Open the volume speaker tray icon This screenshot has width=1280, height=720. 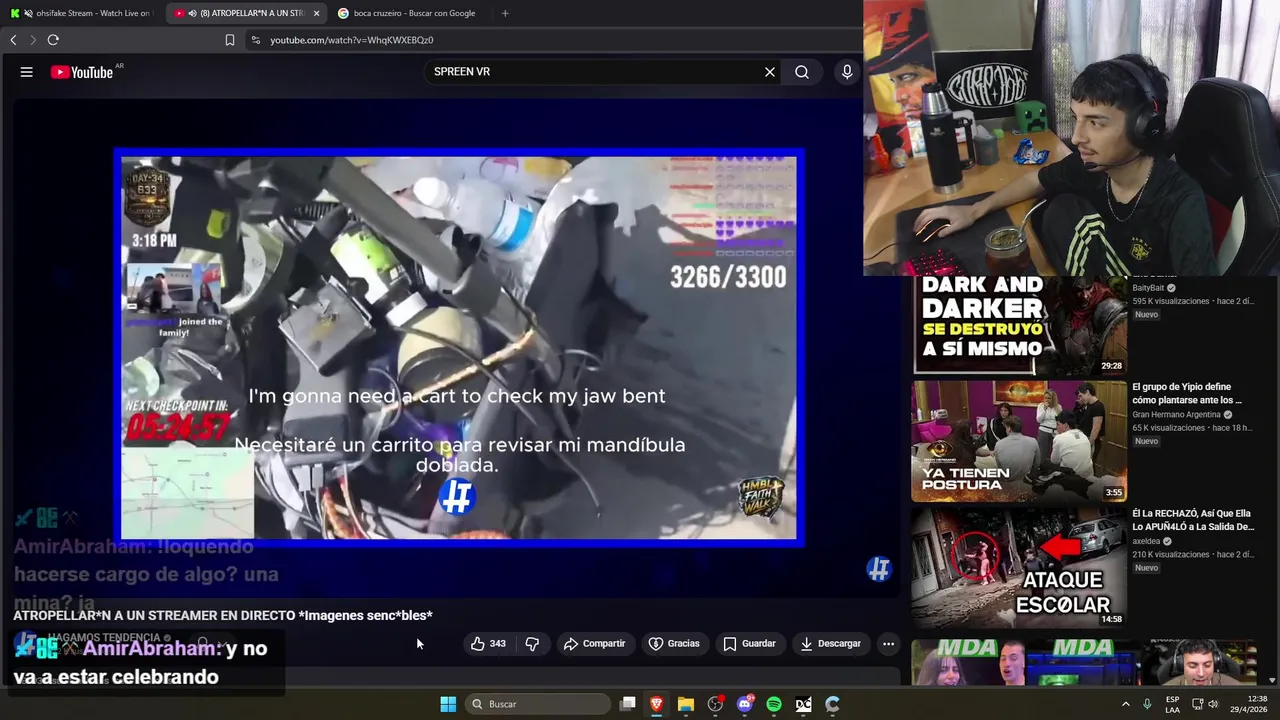pyautogui.click(x=1213, y=704)
